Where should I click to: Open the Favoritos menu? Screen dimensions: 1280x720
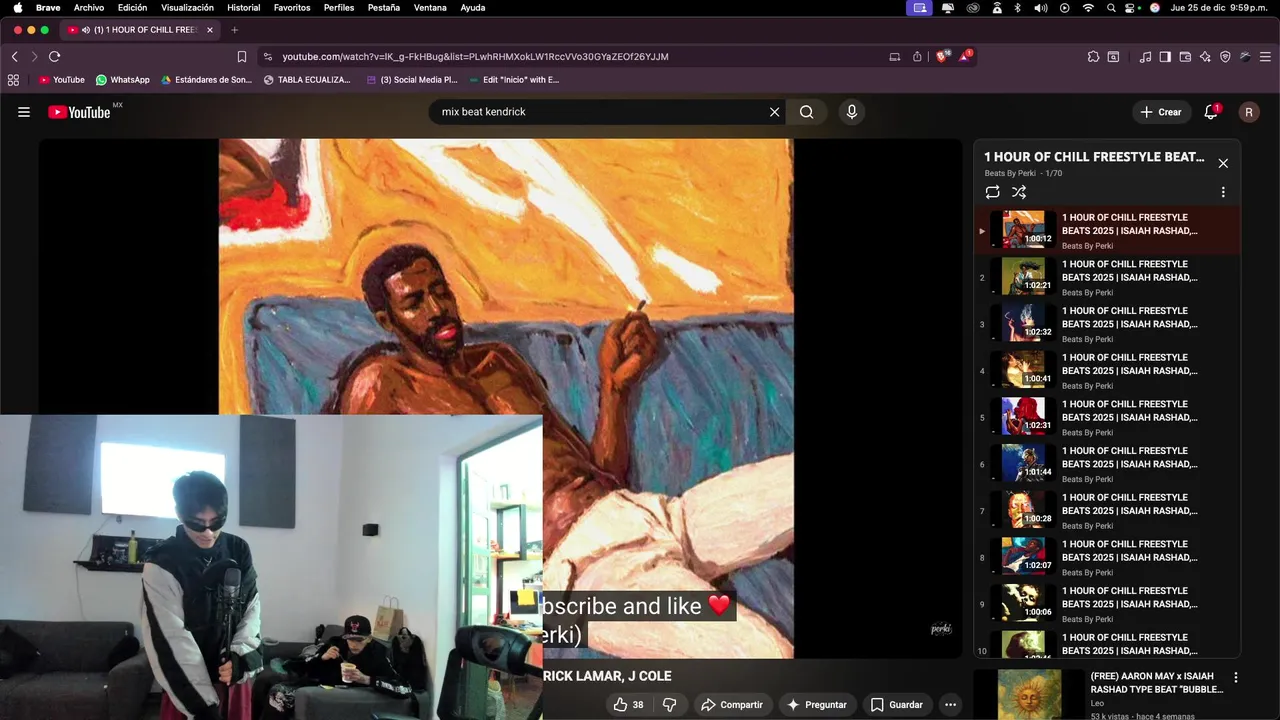point(292,8)
